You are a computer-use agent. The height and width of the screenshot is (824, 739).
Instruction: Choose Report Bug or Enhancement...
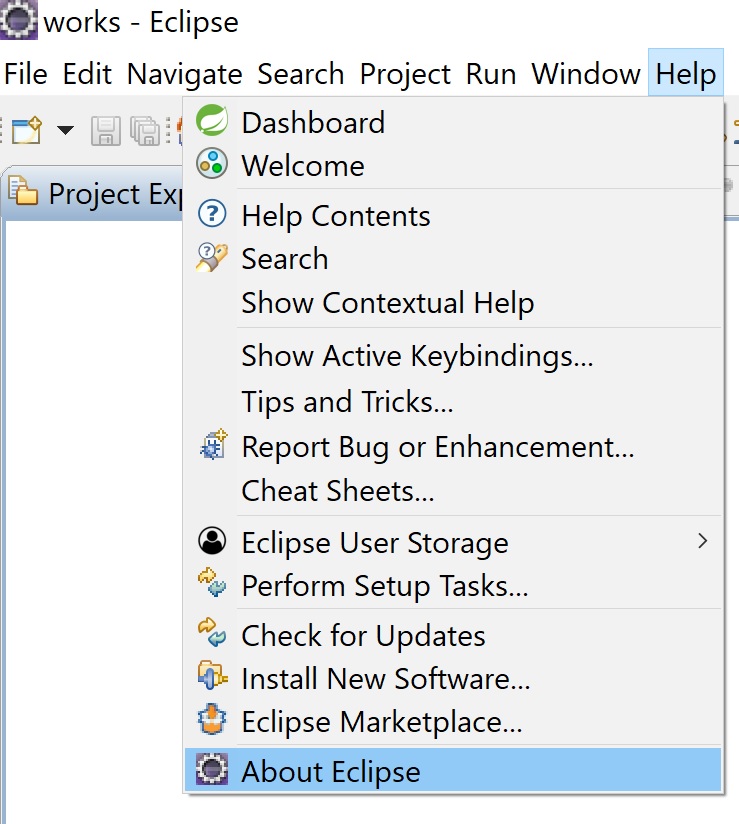(453, 447)
